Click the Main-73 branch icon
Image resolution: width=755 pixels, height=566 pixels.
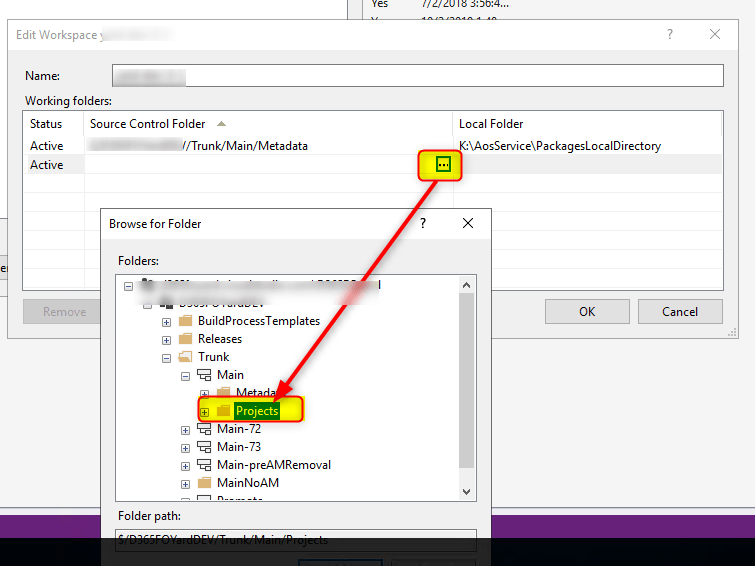tap(204, 447)
